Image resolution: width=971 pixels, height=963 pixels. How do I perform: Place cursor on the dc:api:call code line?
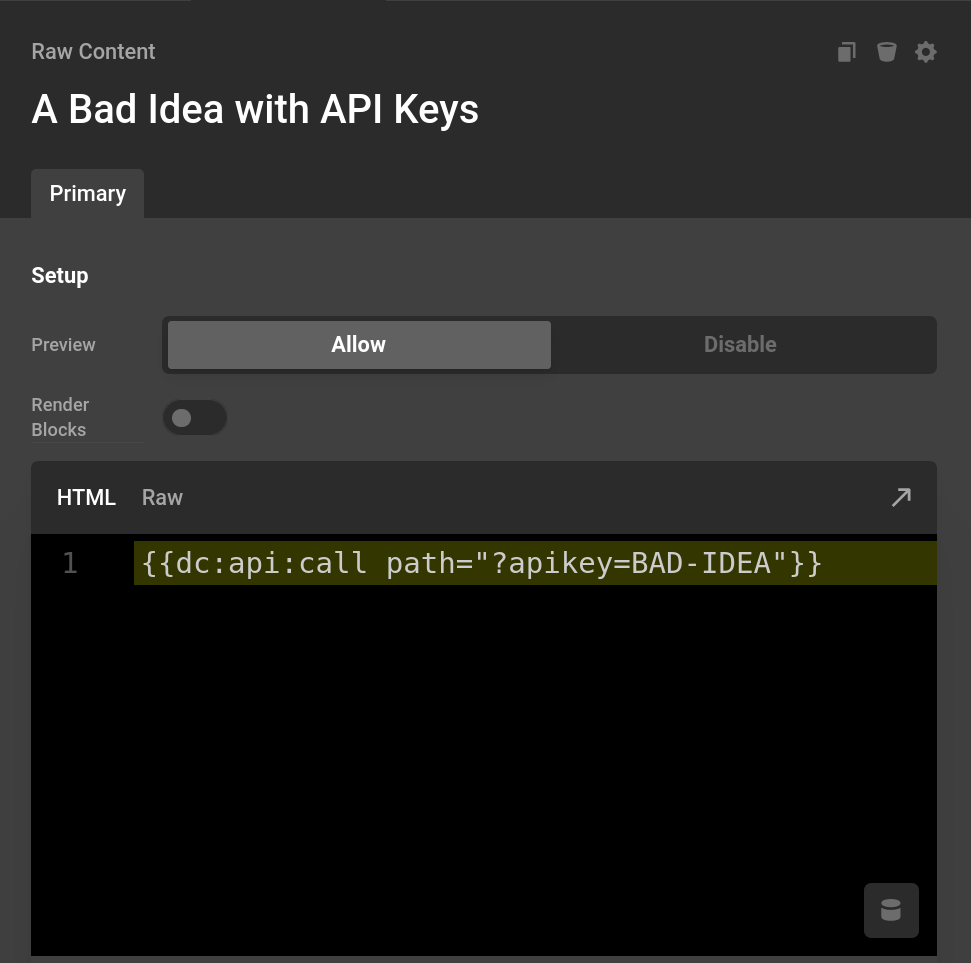(482, 562)
